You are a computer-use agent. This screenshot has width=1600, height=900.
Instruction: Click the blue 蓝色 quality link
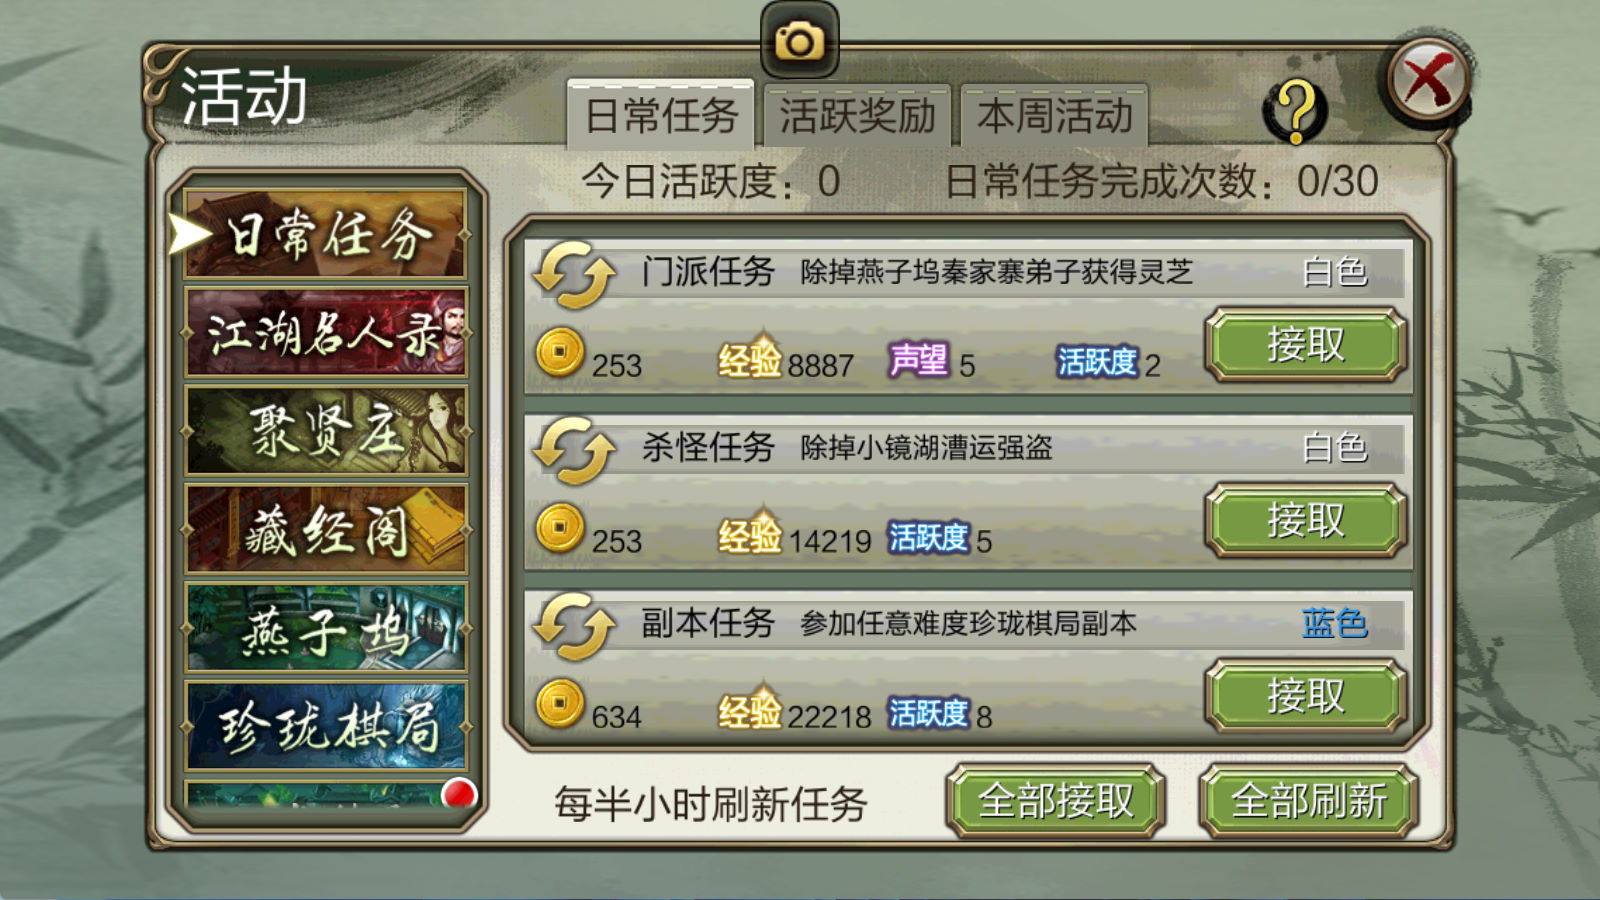pyautogui.click(x=1334, y=623)
